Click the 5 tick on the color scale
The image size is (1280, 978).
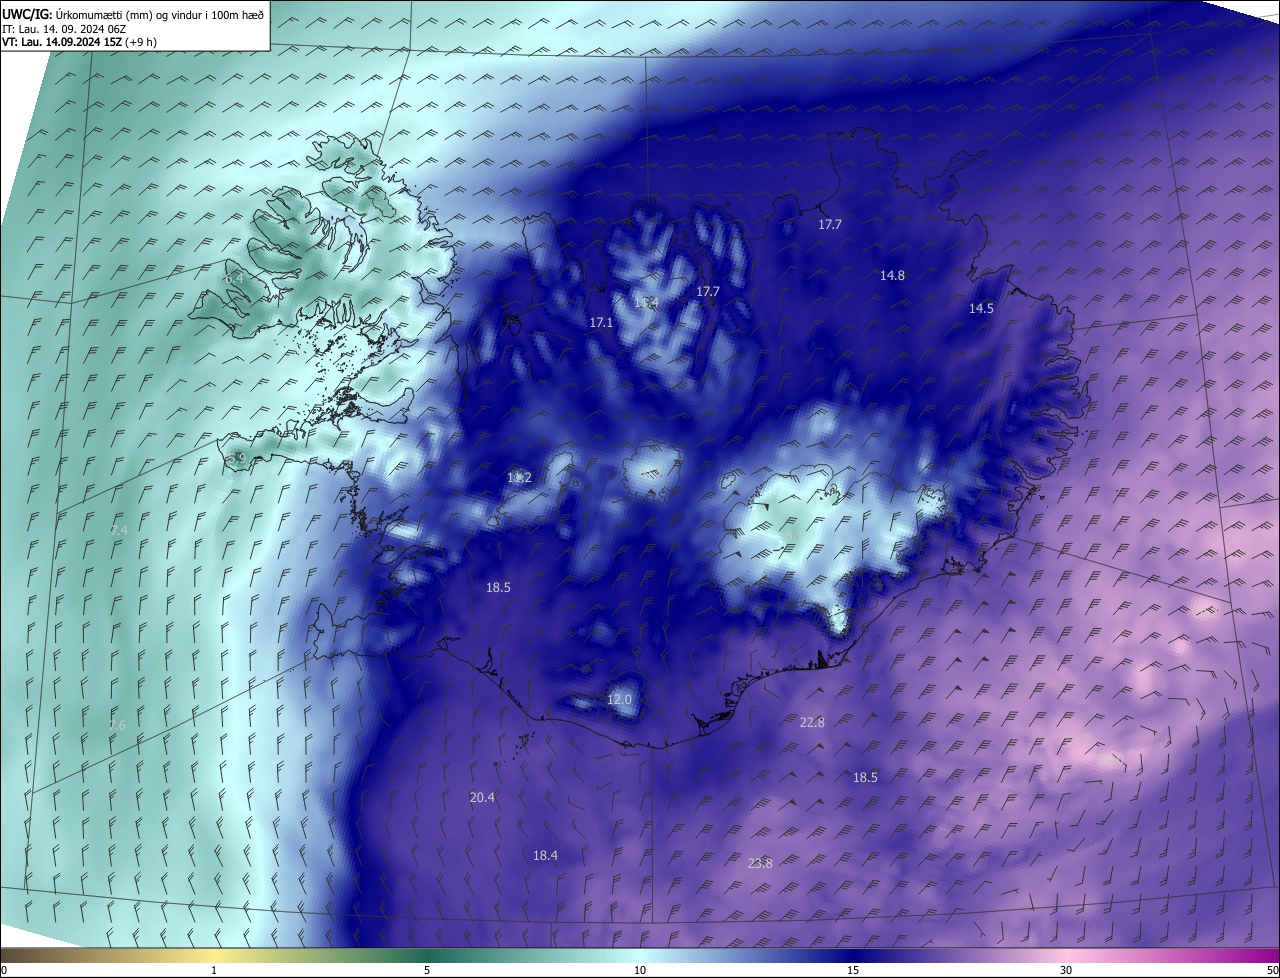(427, 970)
